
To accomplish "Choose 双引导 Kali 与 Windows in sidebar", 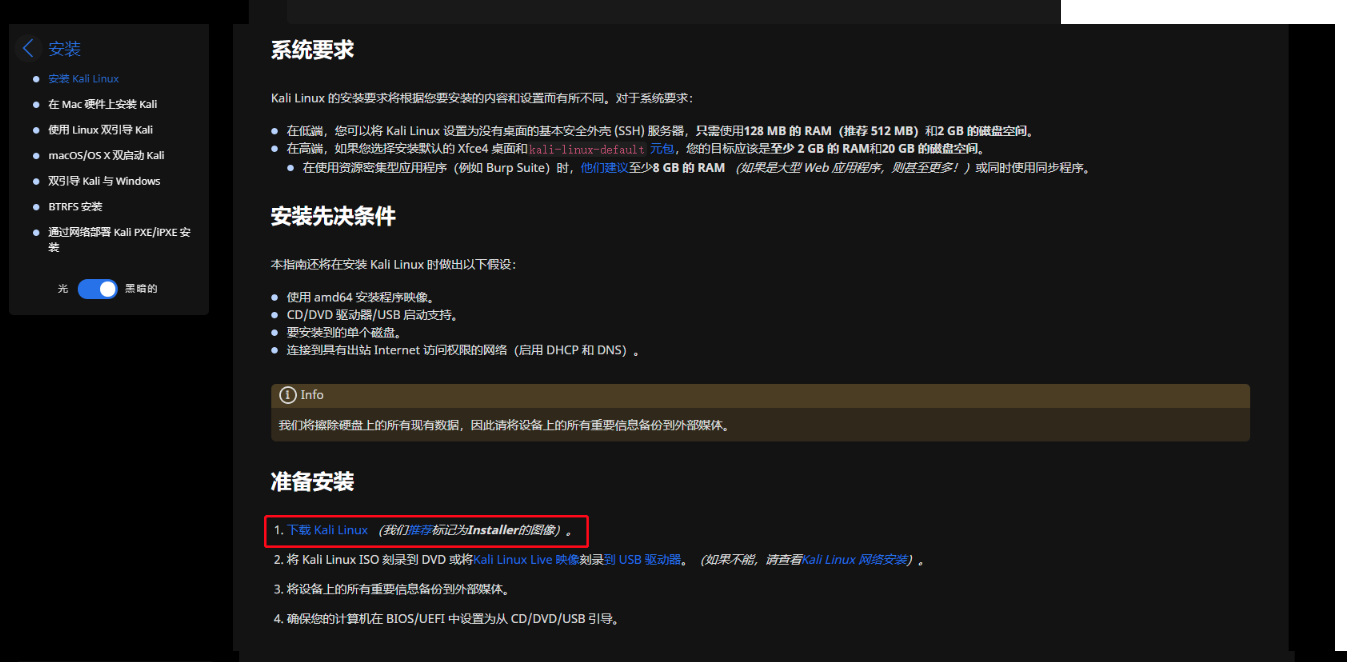I will coord(104,181).
